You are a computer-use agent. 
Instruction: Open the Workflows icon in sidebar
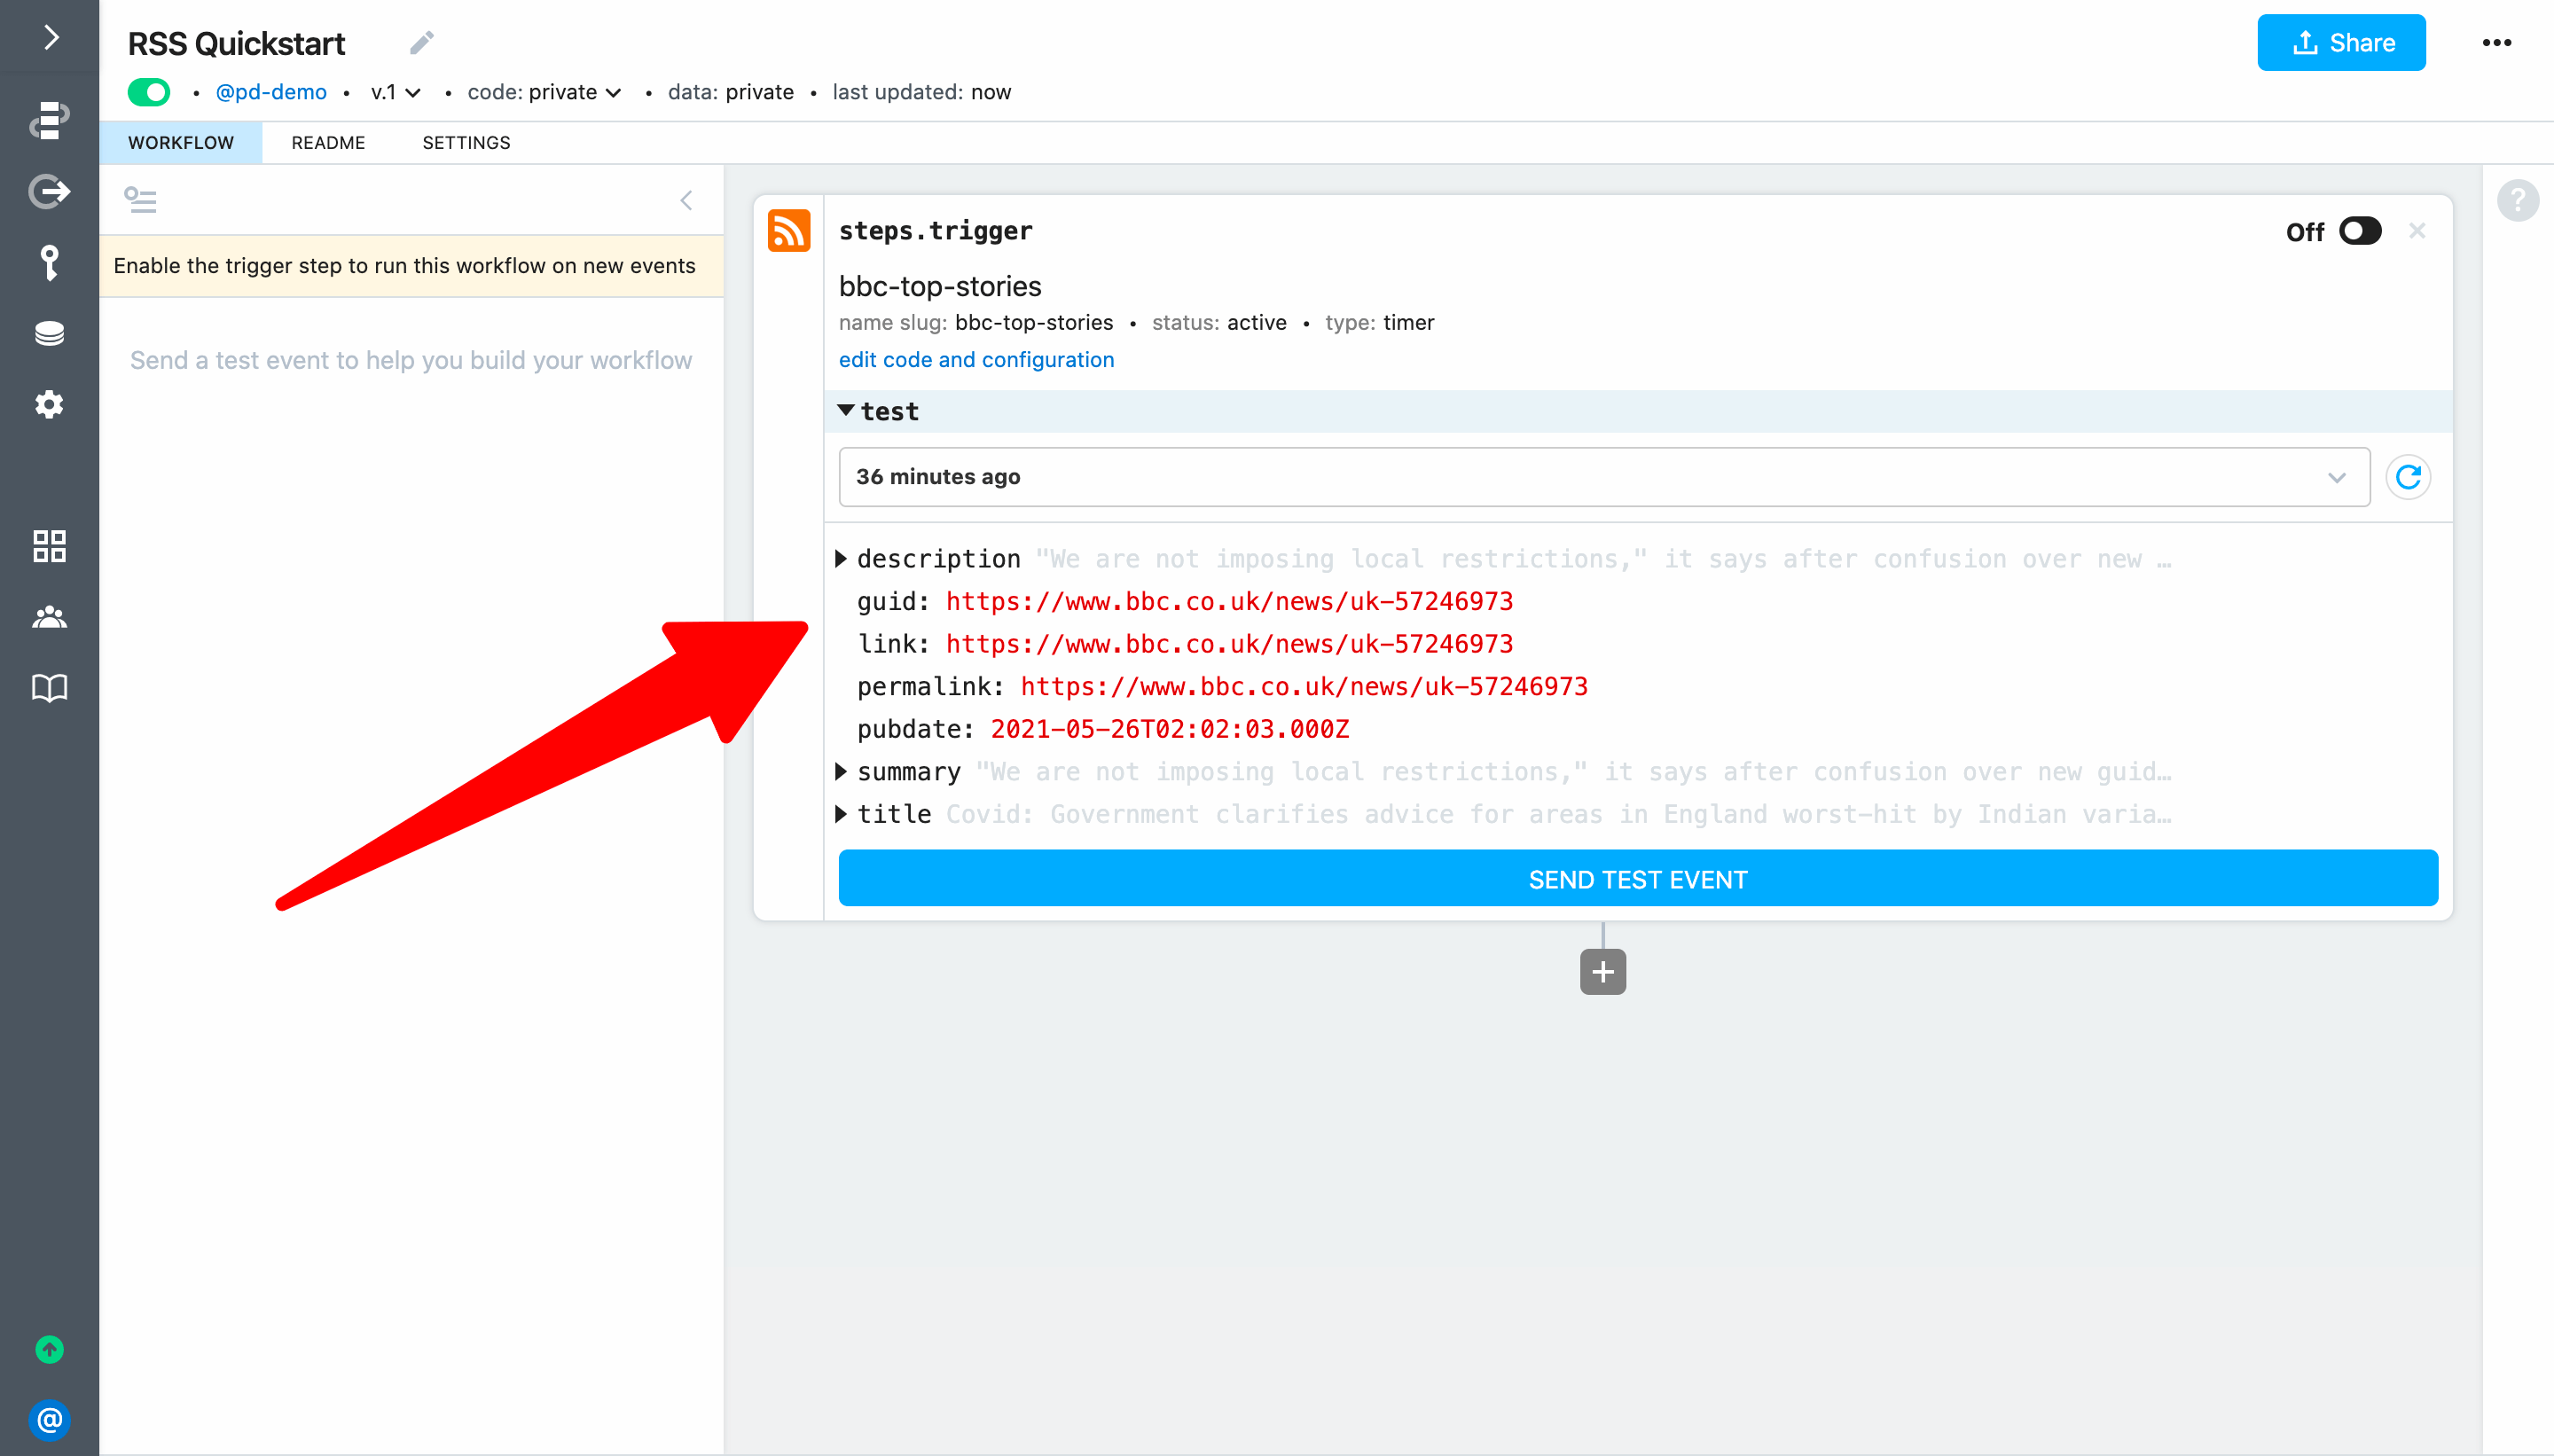[x=49, y=120]
